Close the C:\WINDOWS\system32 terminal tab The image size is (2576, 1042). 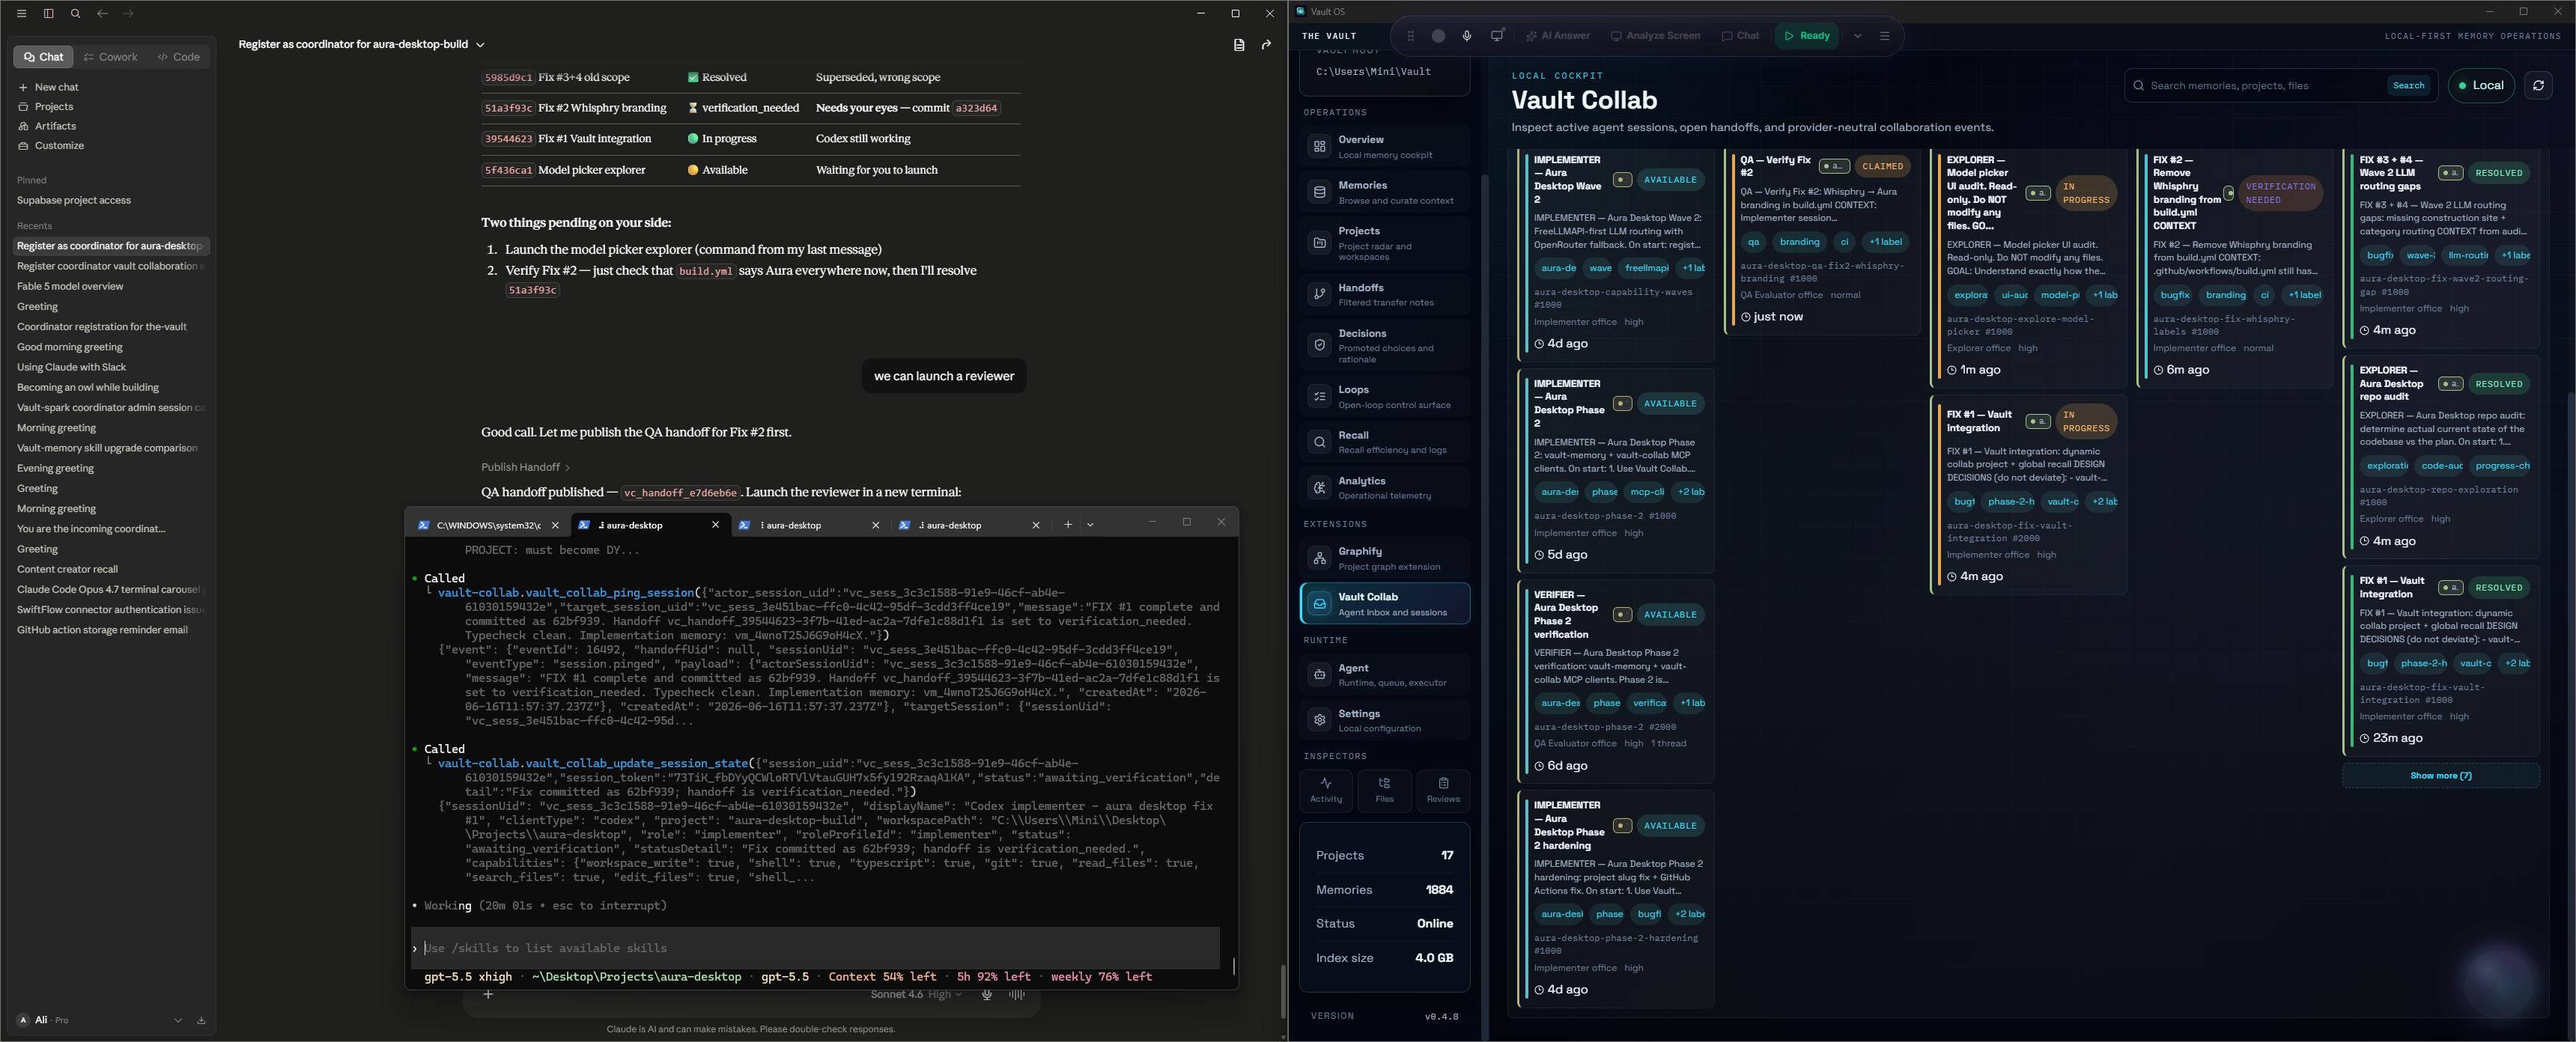555,525
